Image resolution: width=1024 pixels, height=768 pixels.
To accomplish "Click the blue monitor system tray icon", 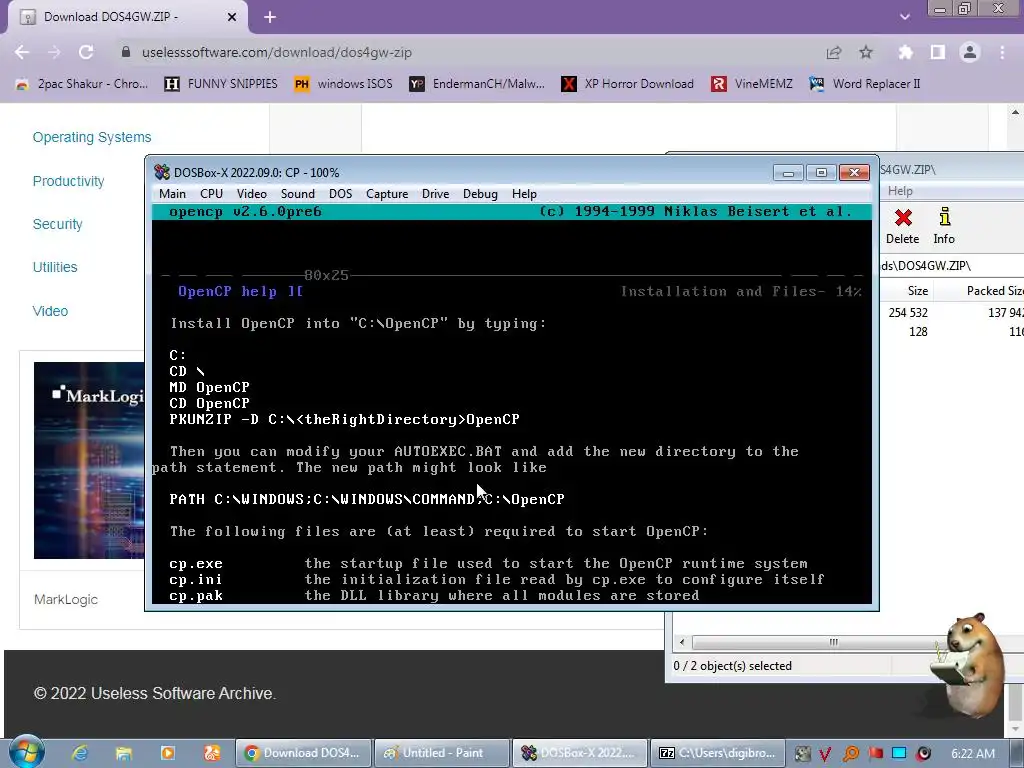I will tap(899, 754).
